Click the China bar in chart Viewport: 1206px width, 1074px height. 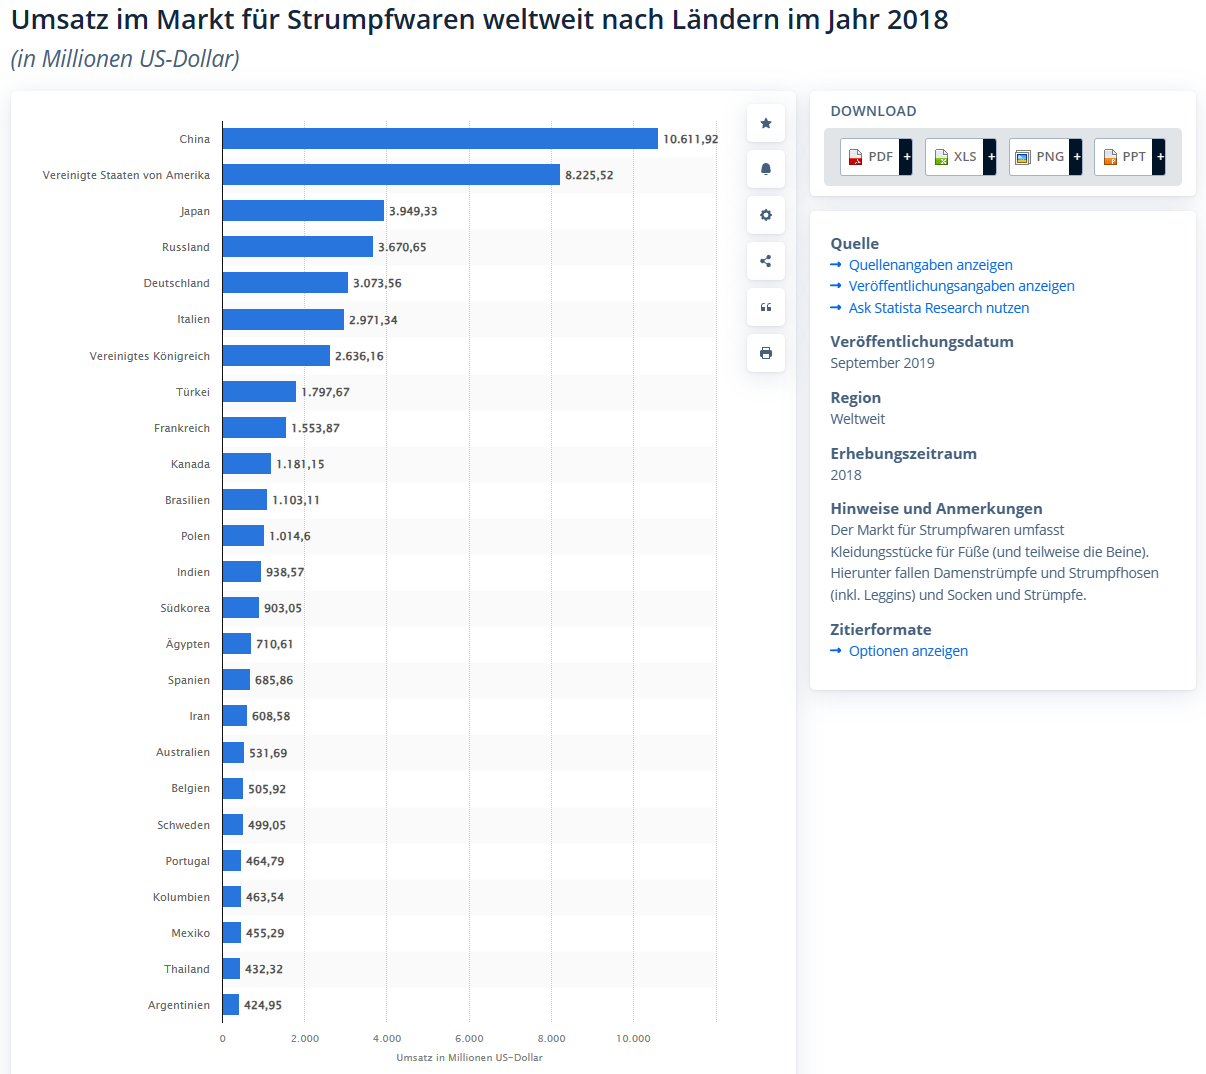[x=440, y=139]
